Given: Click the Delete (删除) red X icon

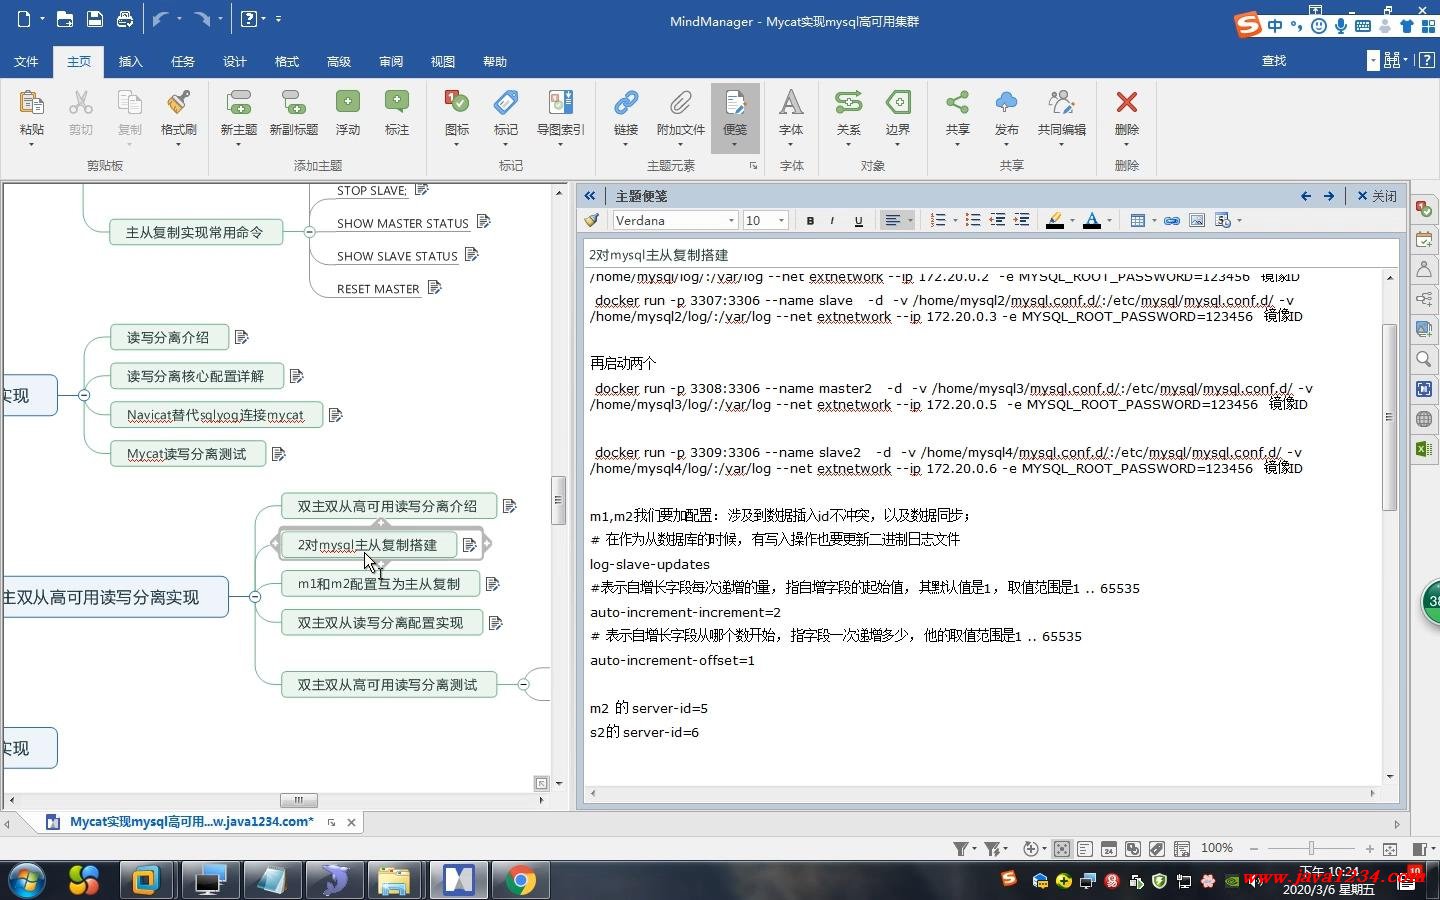Looking at the screenshot, I should 1126,103.
